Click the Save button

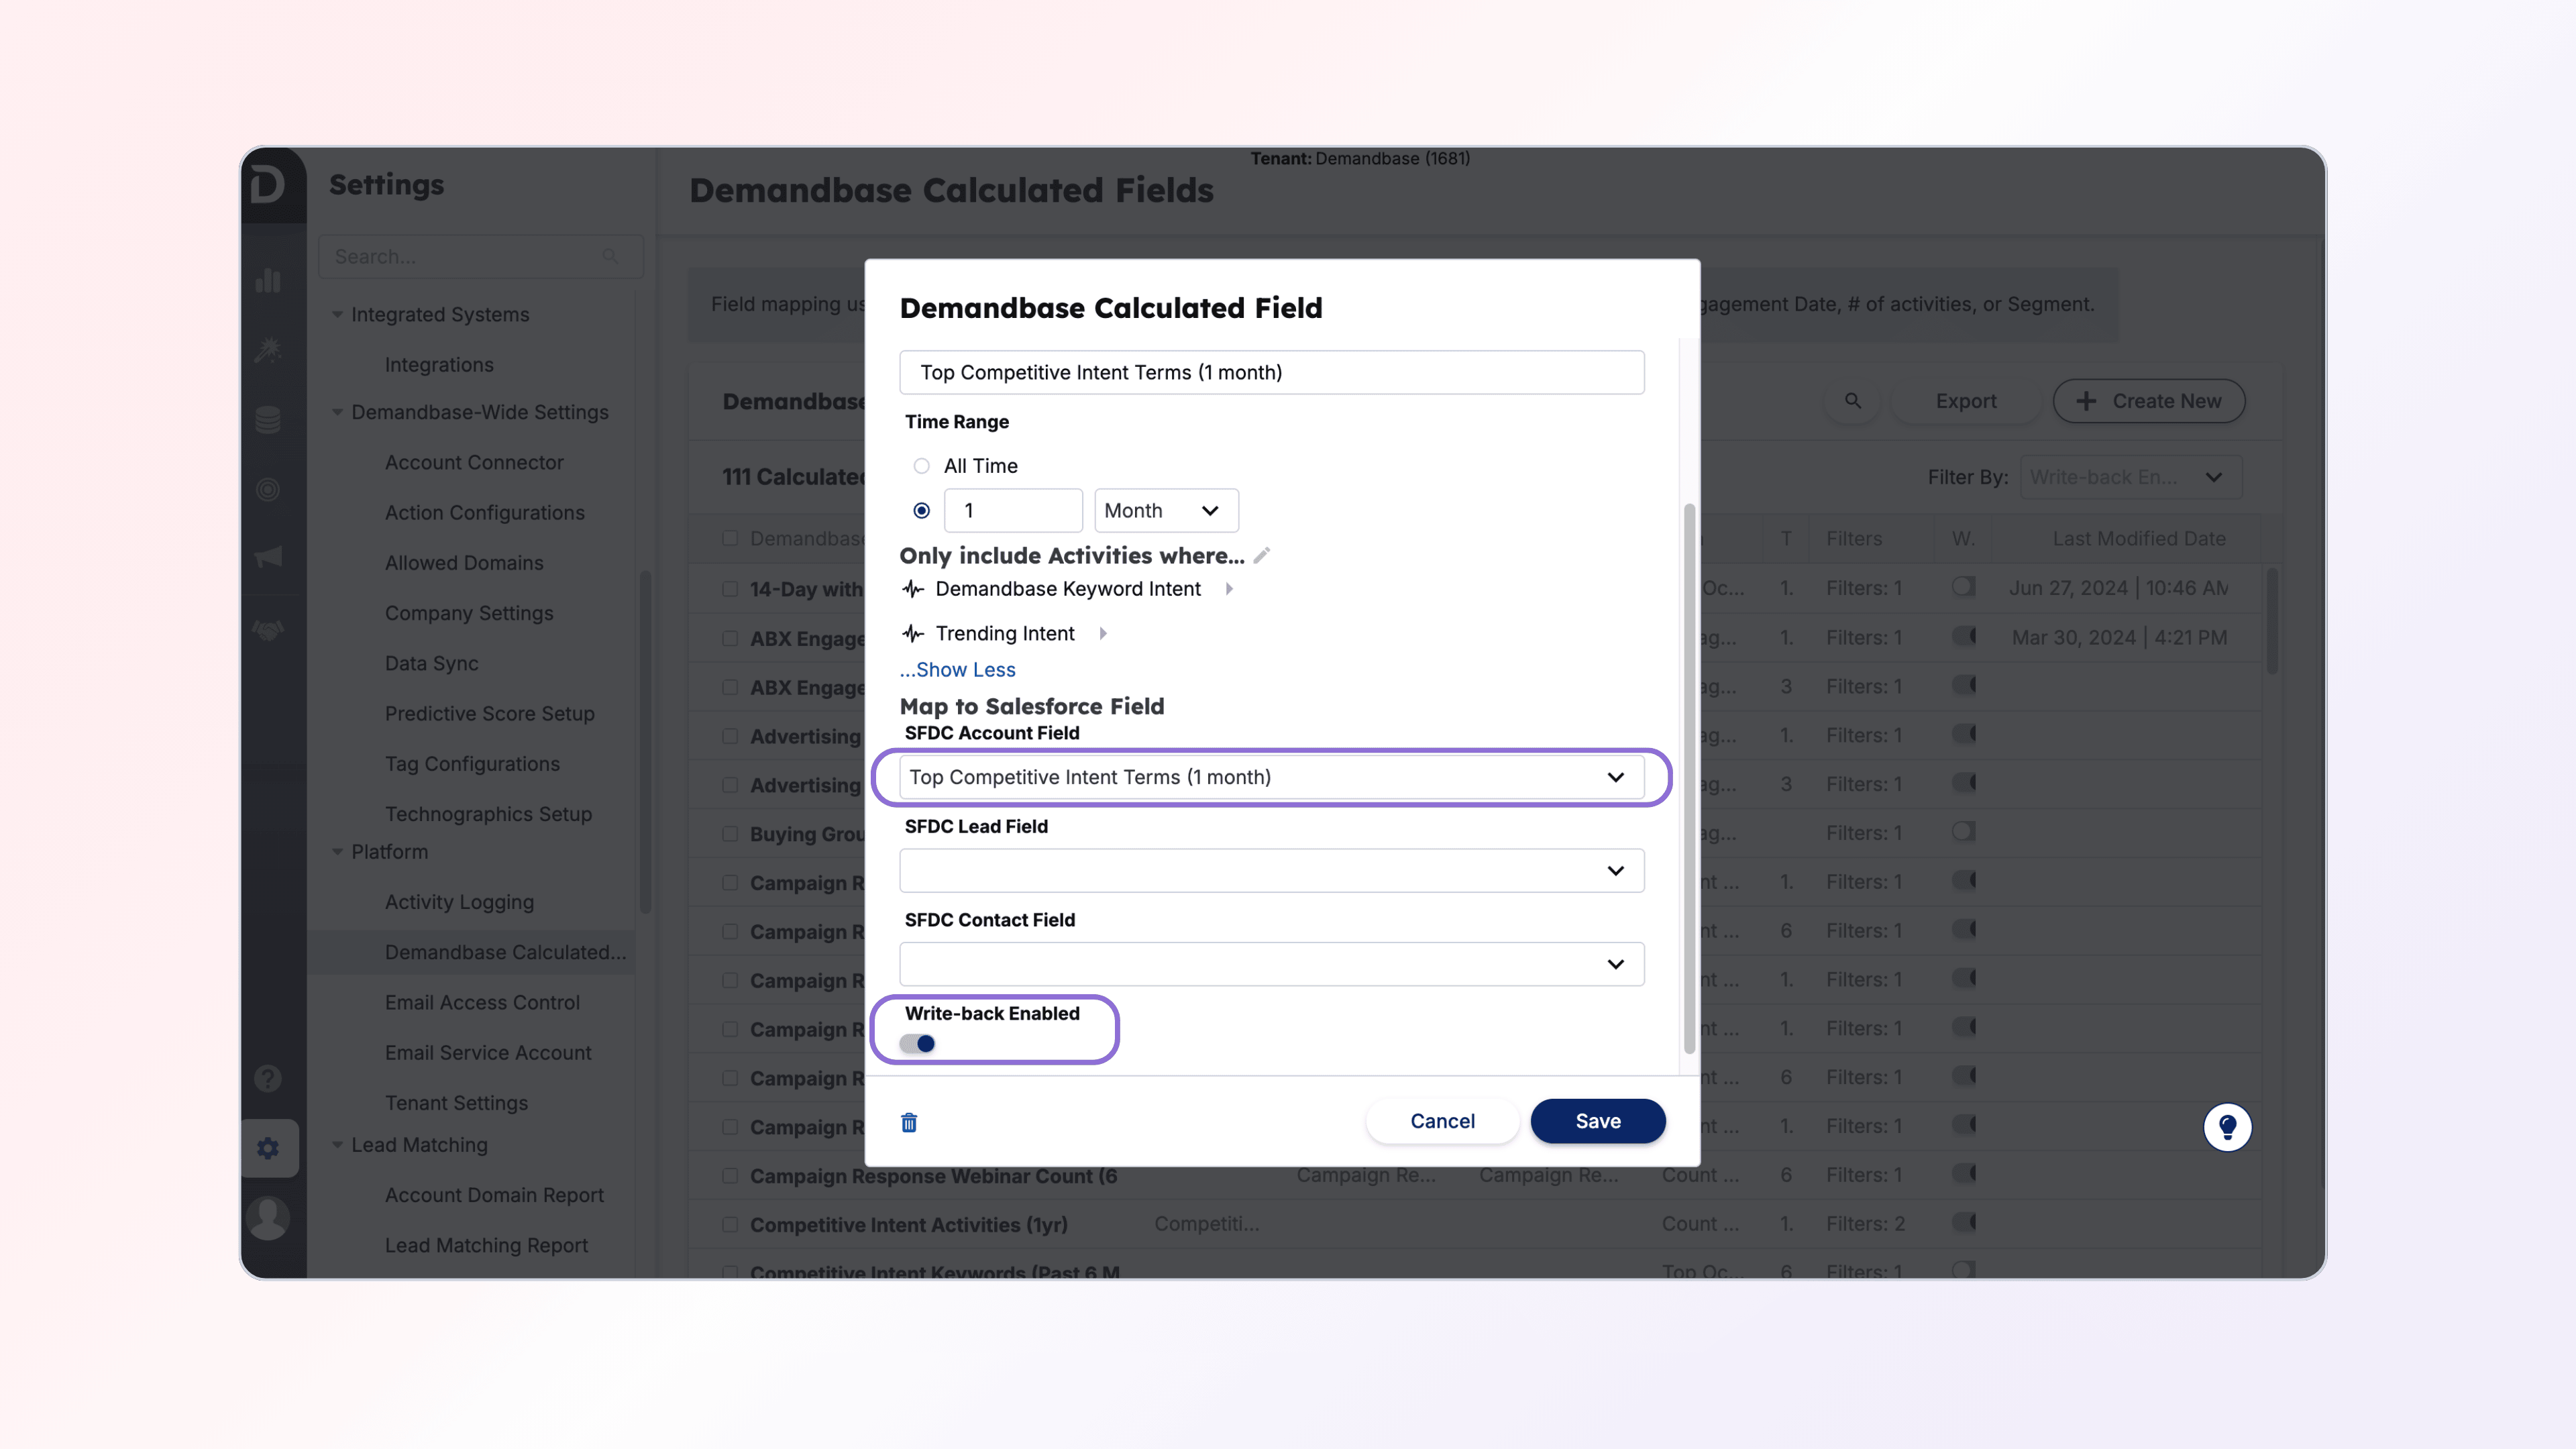(x=1597, y=1121)
